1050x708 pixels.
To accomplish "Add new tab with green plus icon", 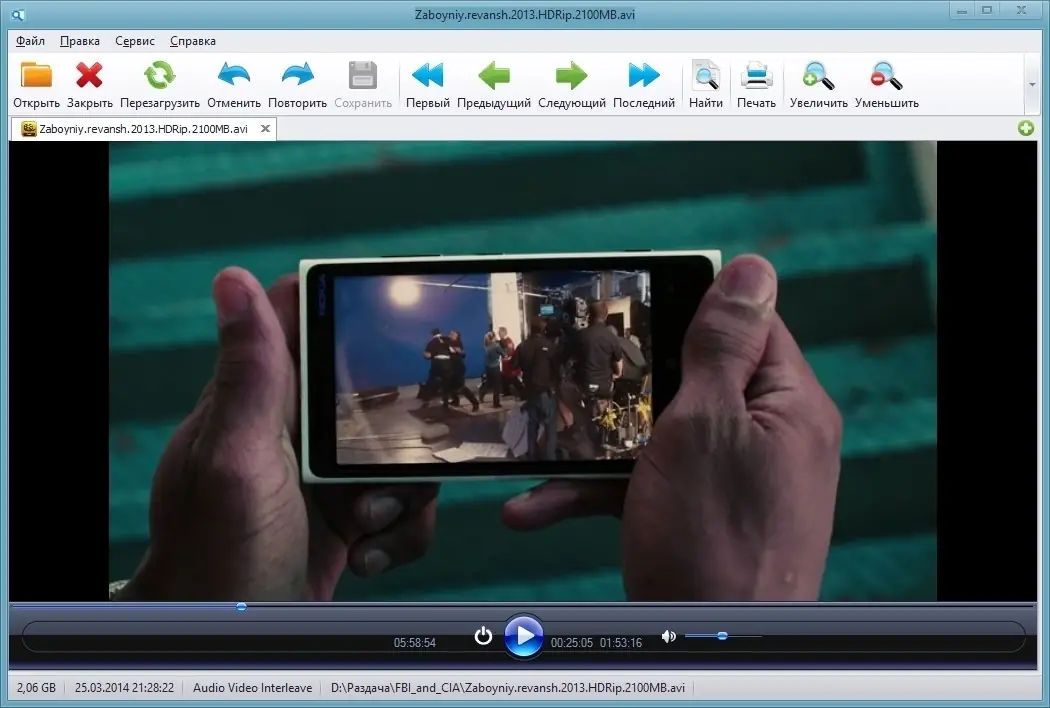I will [1025, 128].
